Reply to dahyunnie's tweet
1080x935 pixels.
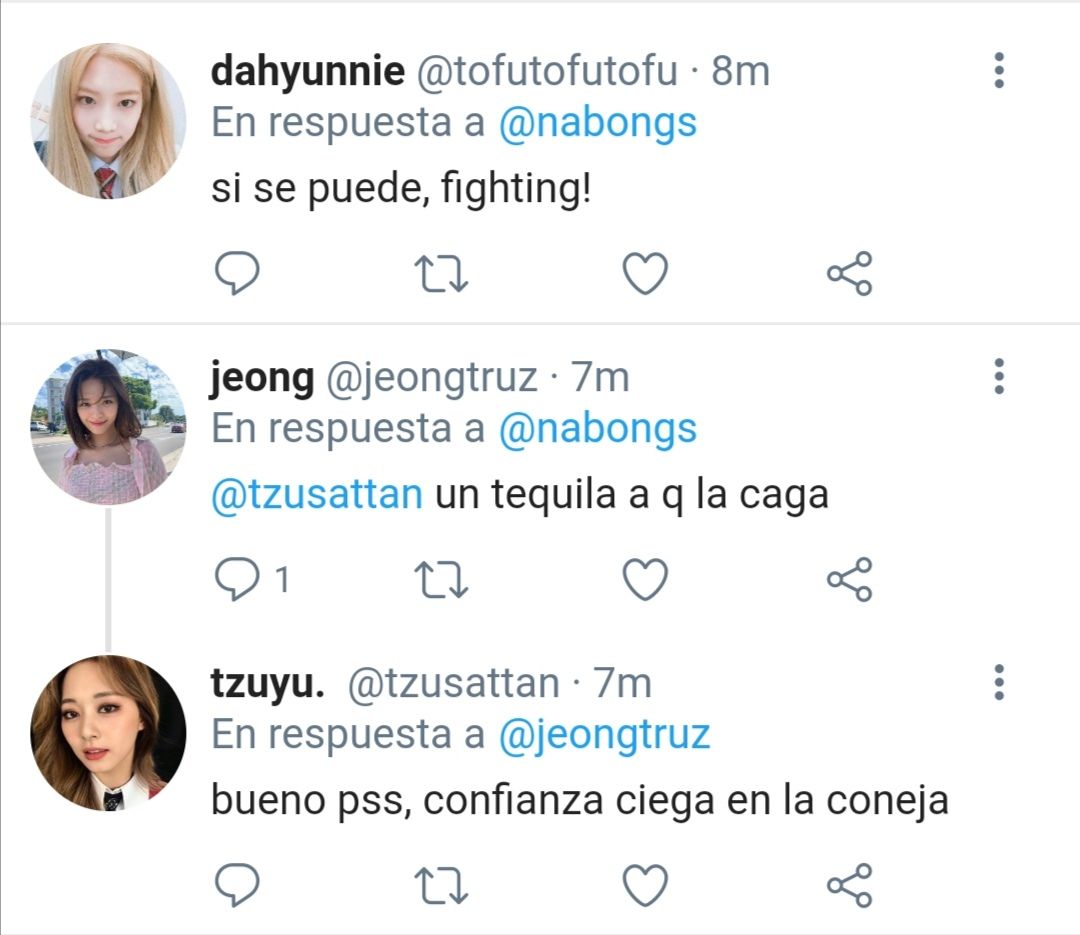pos(237,274)
